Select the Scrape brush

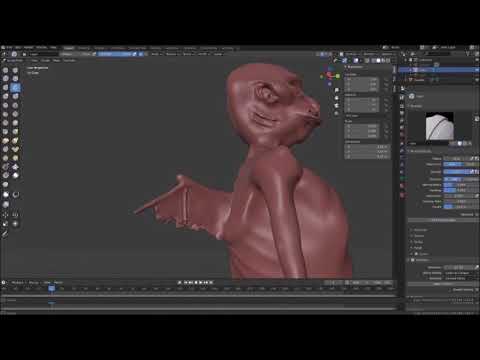click(6, 123)
